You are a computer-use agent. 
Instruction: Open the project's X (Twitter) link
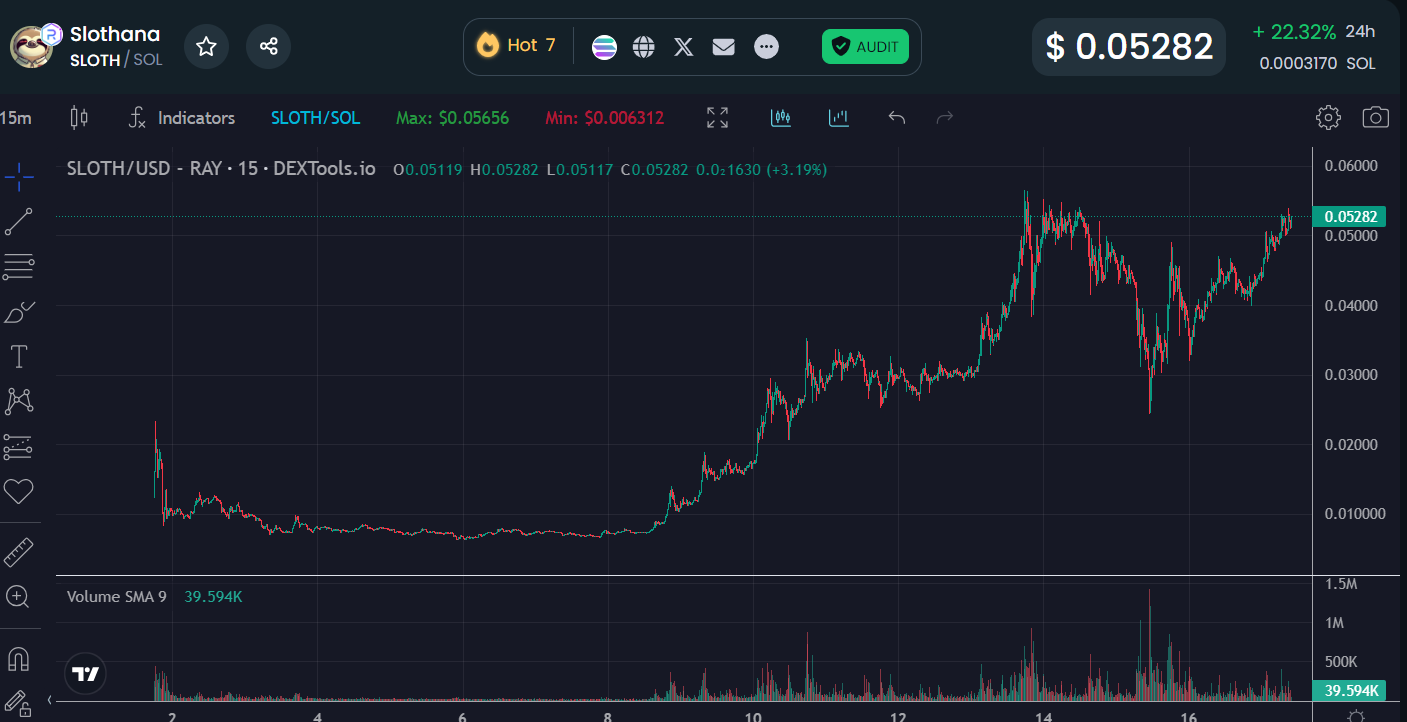click(684, 46)
